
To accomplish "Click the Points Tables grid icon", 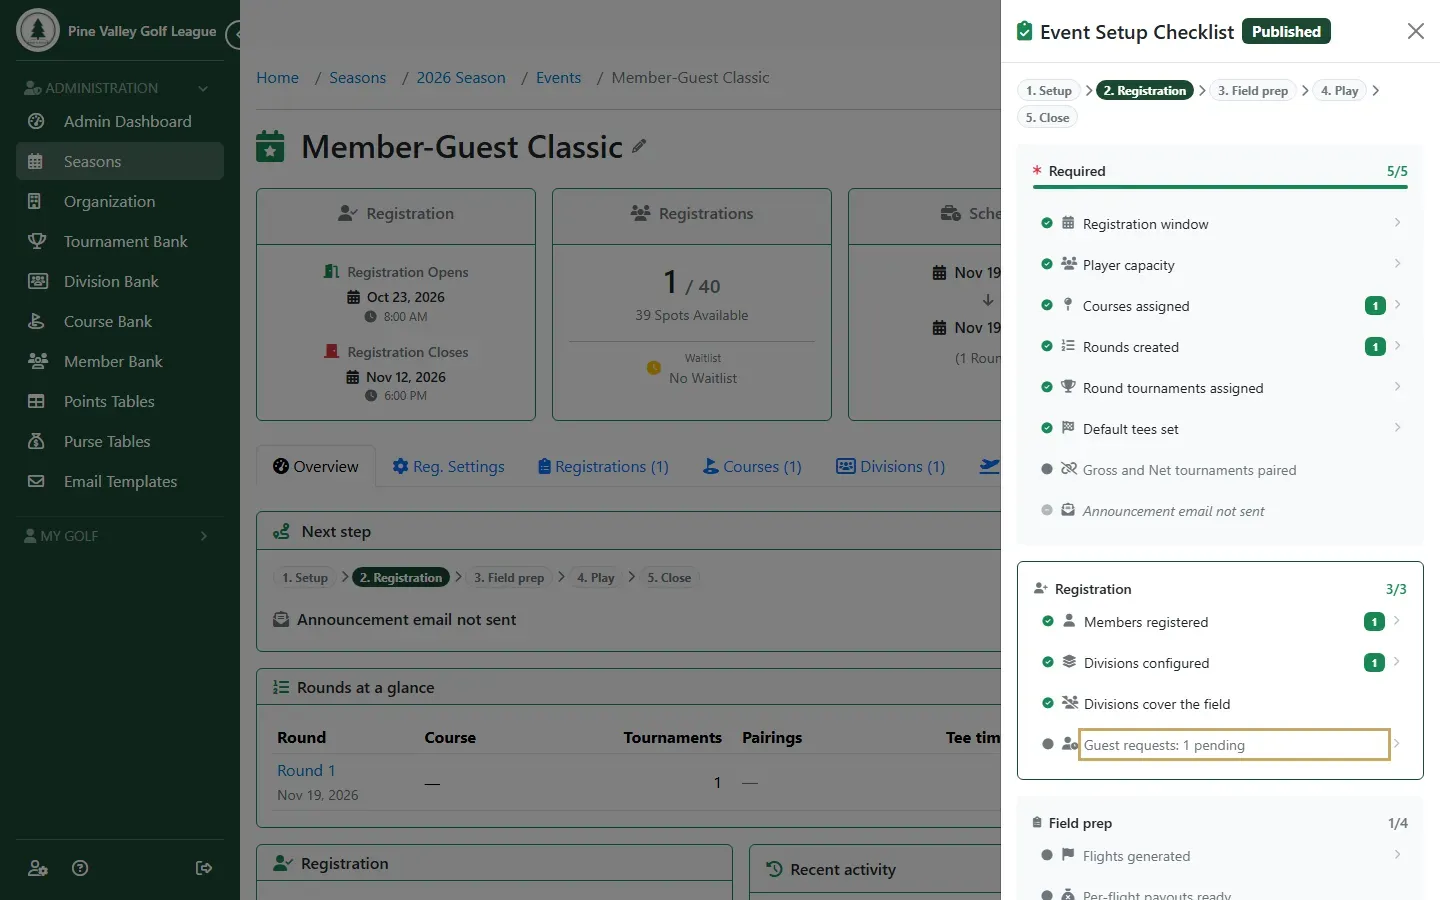I will (36, 401).
